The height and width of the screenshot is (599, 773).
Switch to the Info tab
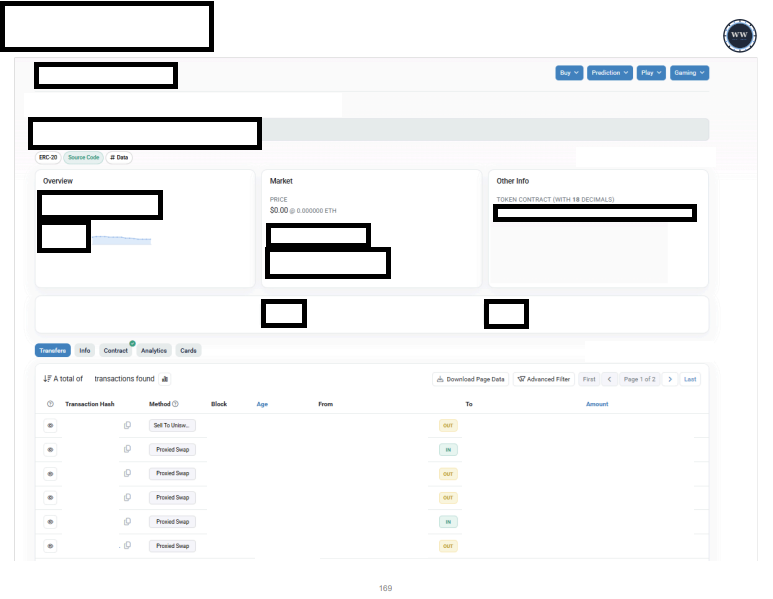point(85,351)
